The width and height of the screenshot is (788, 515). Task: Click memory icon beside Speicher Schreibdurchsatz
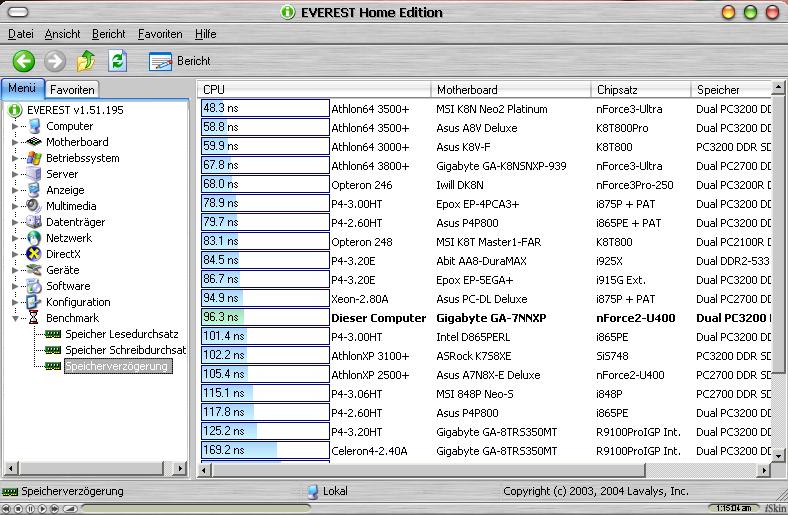pos(53,350)
